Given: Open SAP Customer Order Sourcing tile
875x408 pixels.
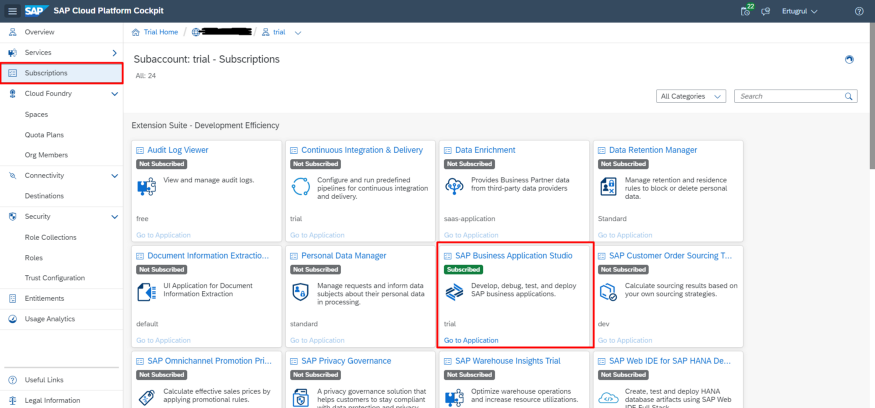Looking at the screenshot, I should coord(671,256).
